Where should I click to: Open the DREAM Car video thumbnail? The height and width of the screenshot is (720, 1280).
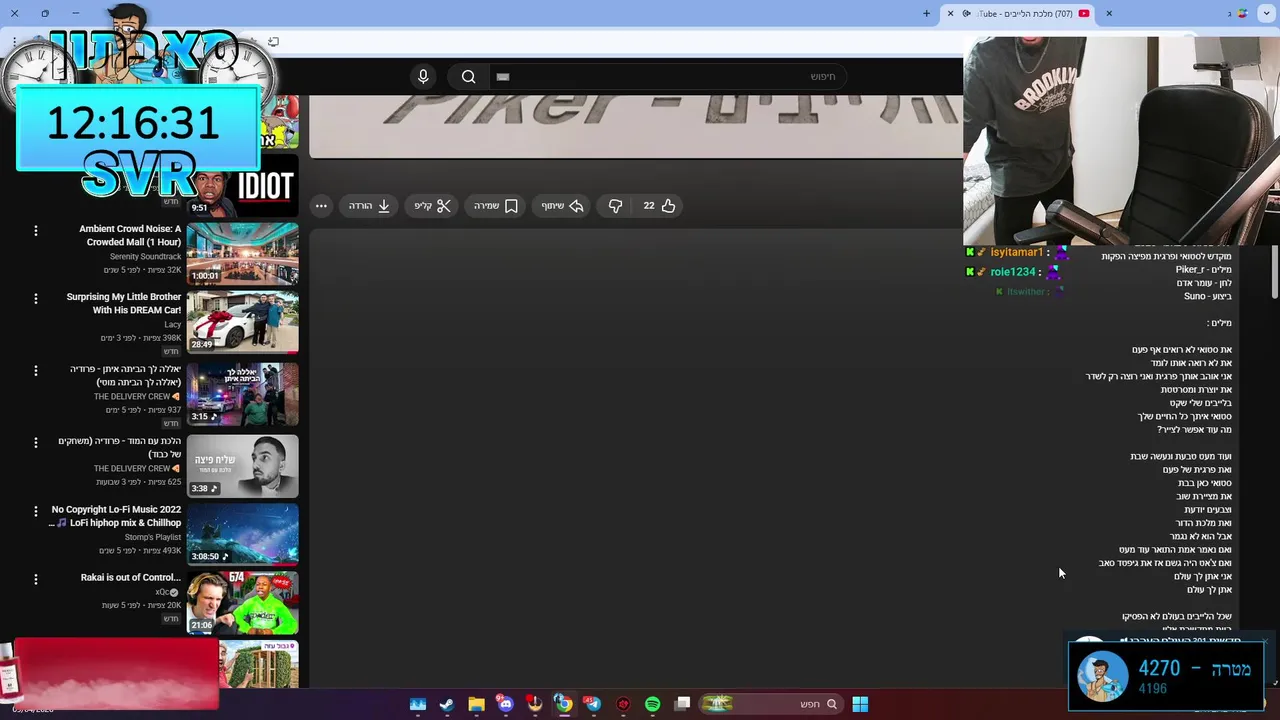tap(242, 322)
